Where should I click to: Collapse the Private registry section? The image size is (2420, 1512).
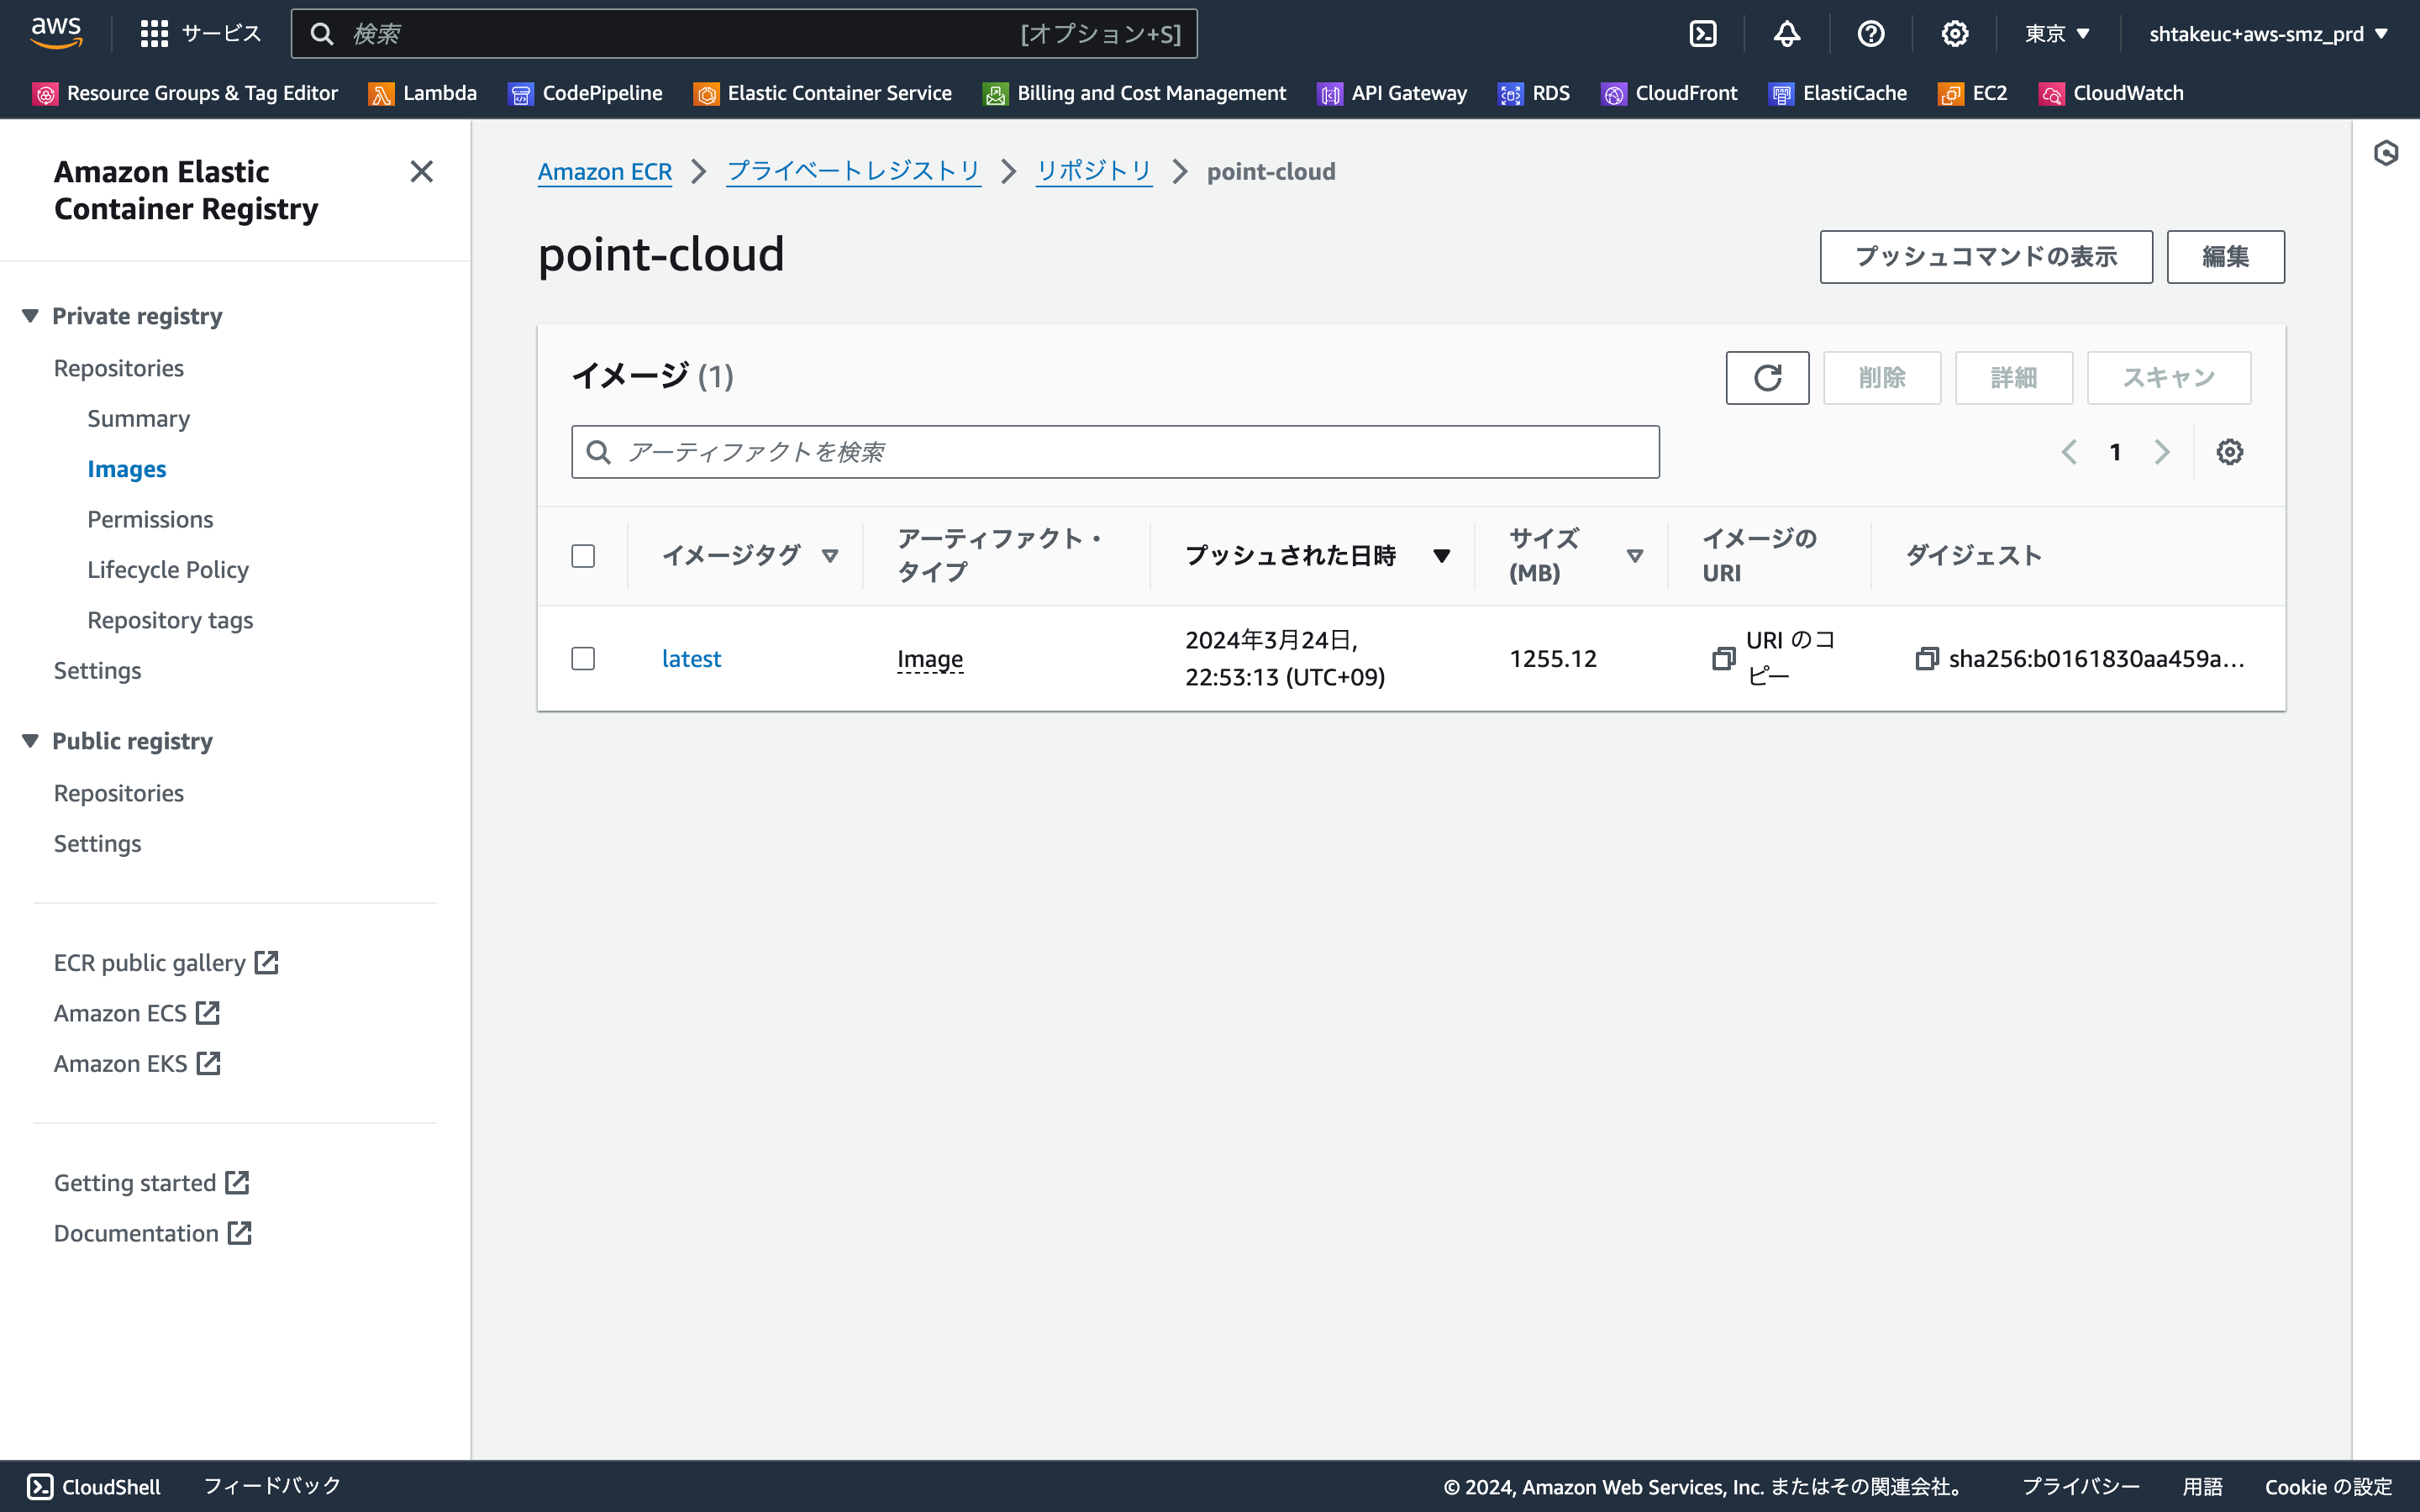pyautogui.click(x=31, y=316)
